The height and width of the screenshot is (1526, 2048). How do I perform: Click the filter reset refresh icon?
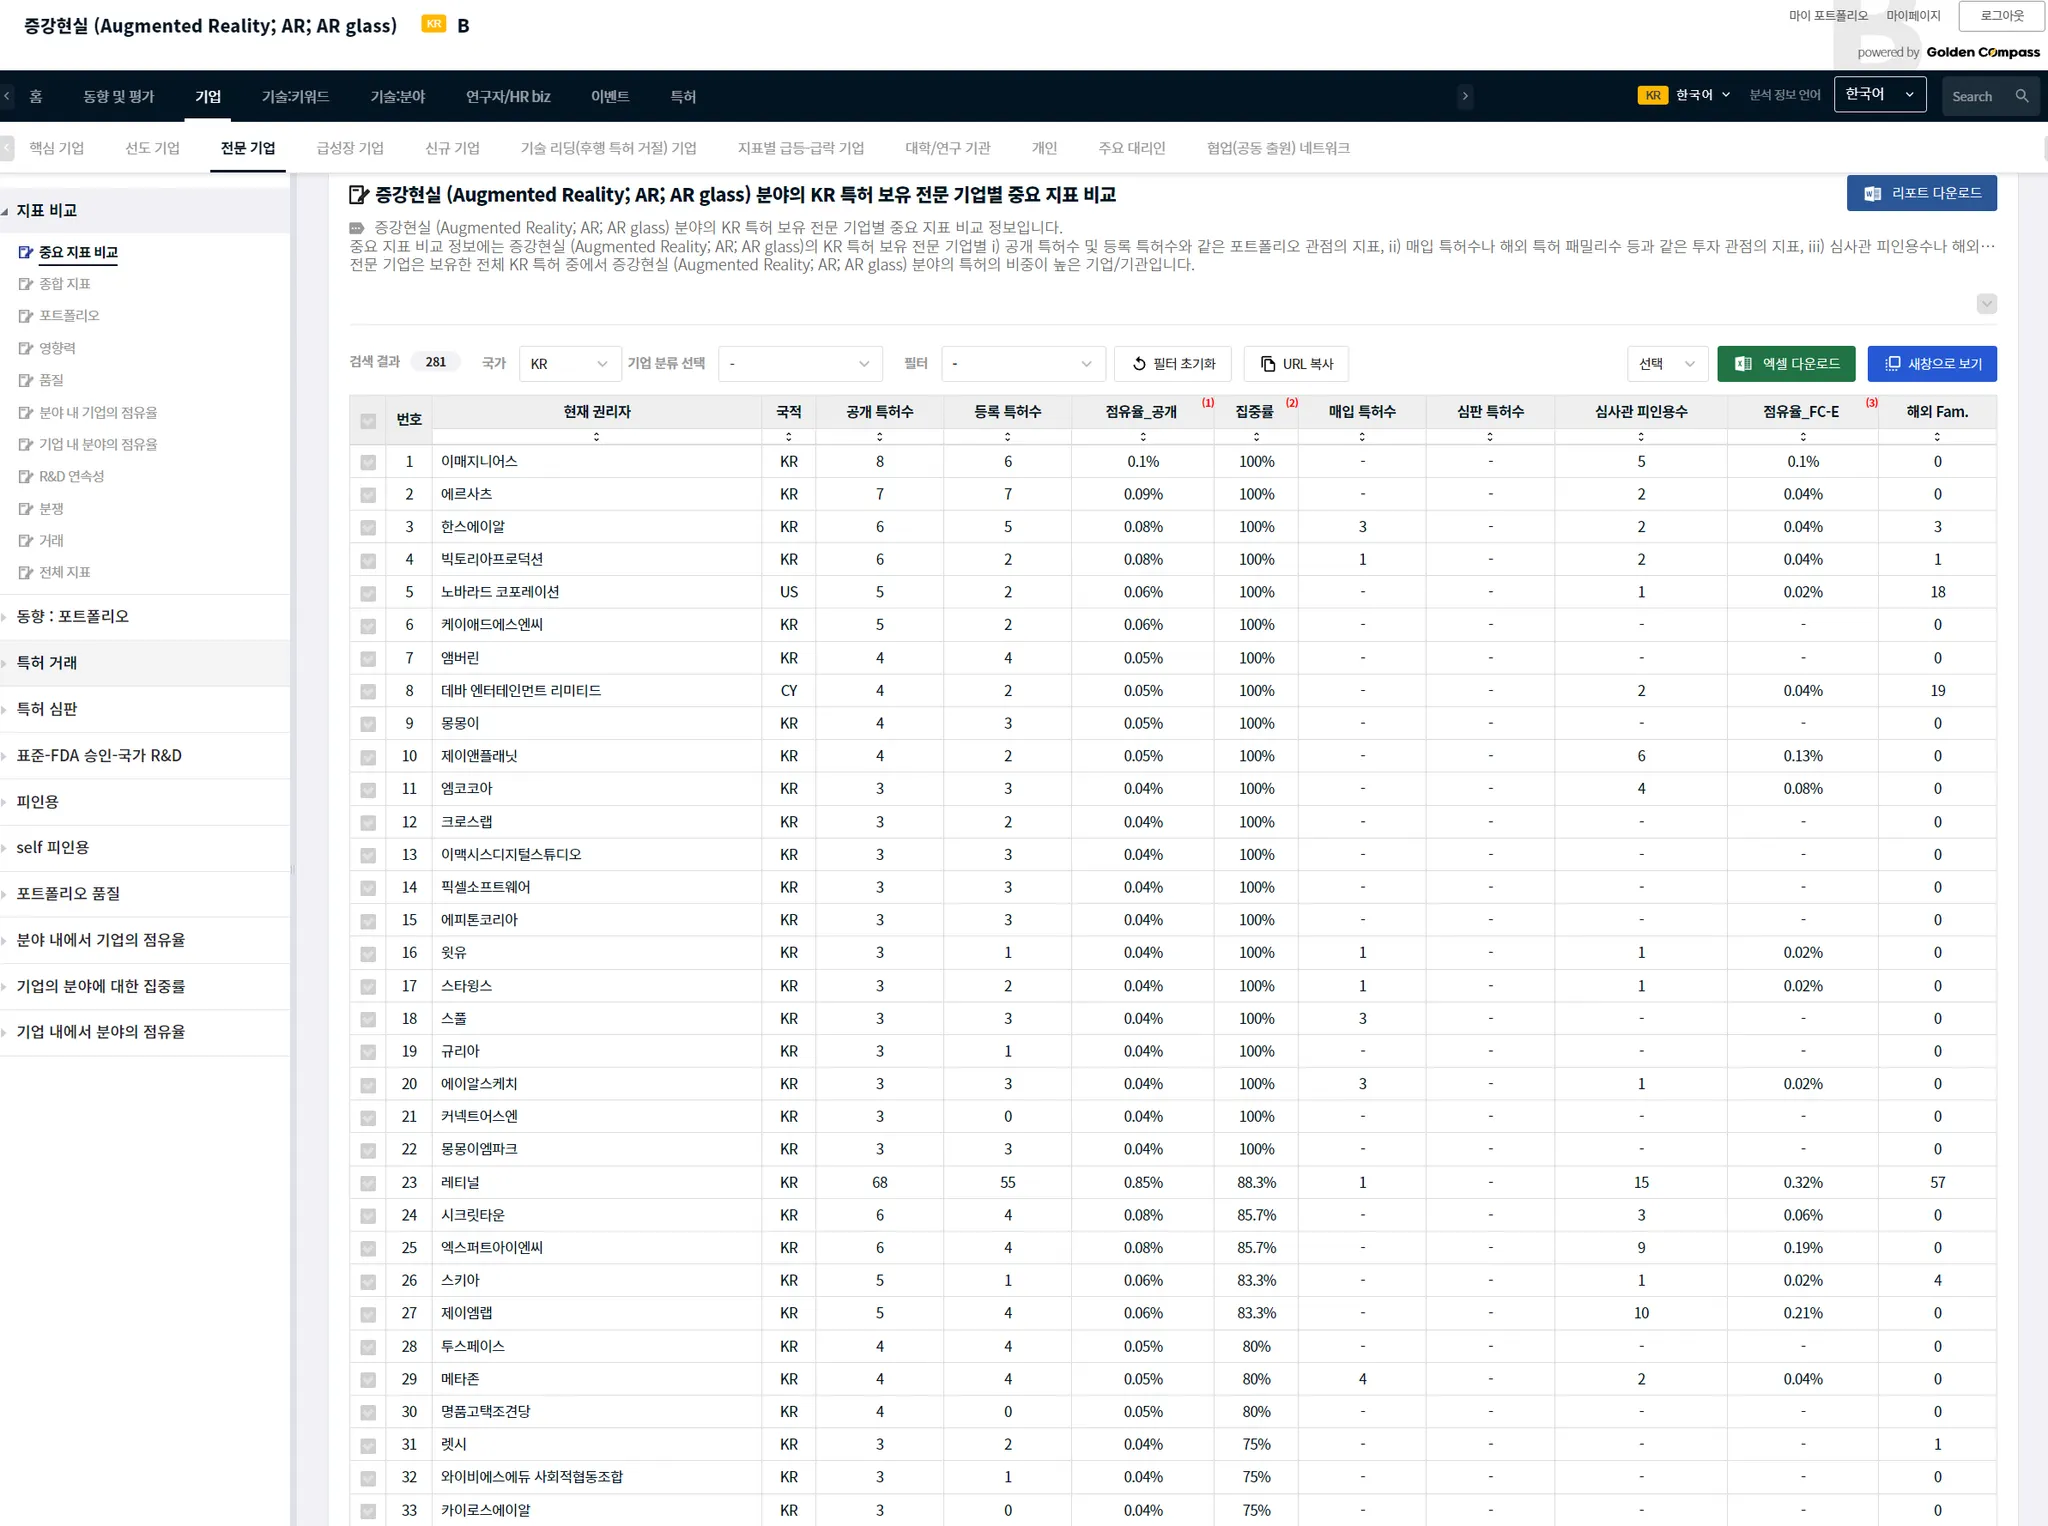pyautogui.click(x=1138, y=364)
